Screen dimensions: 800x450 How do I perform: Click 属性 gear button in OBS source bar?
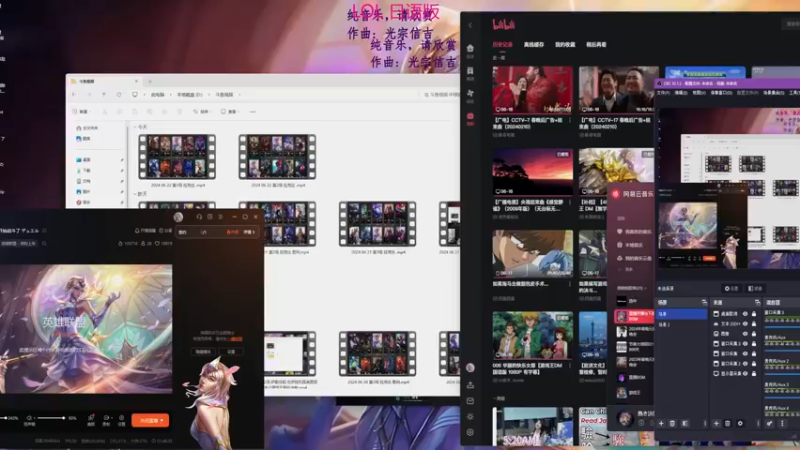731,288
